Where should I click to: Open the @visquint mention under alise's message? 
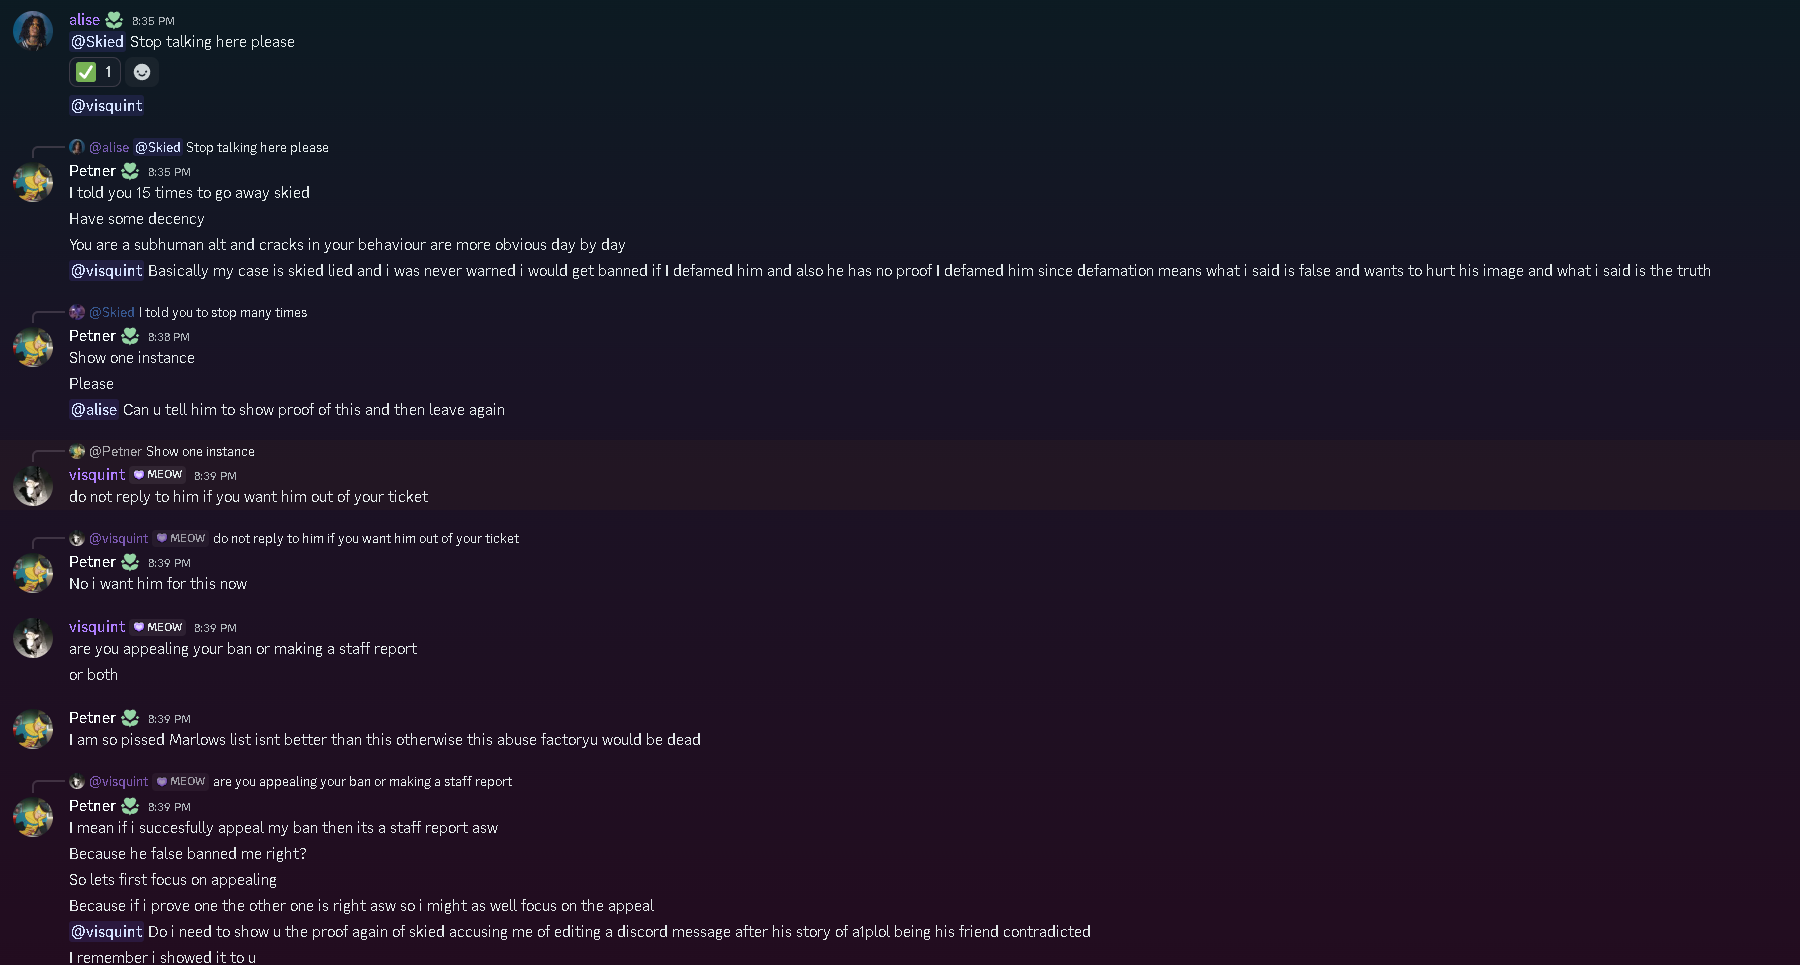106,106
